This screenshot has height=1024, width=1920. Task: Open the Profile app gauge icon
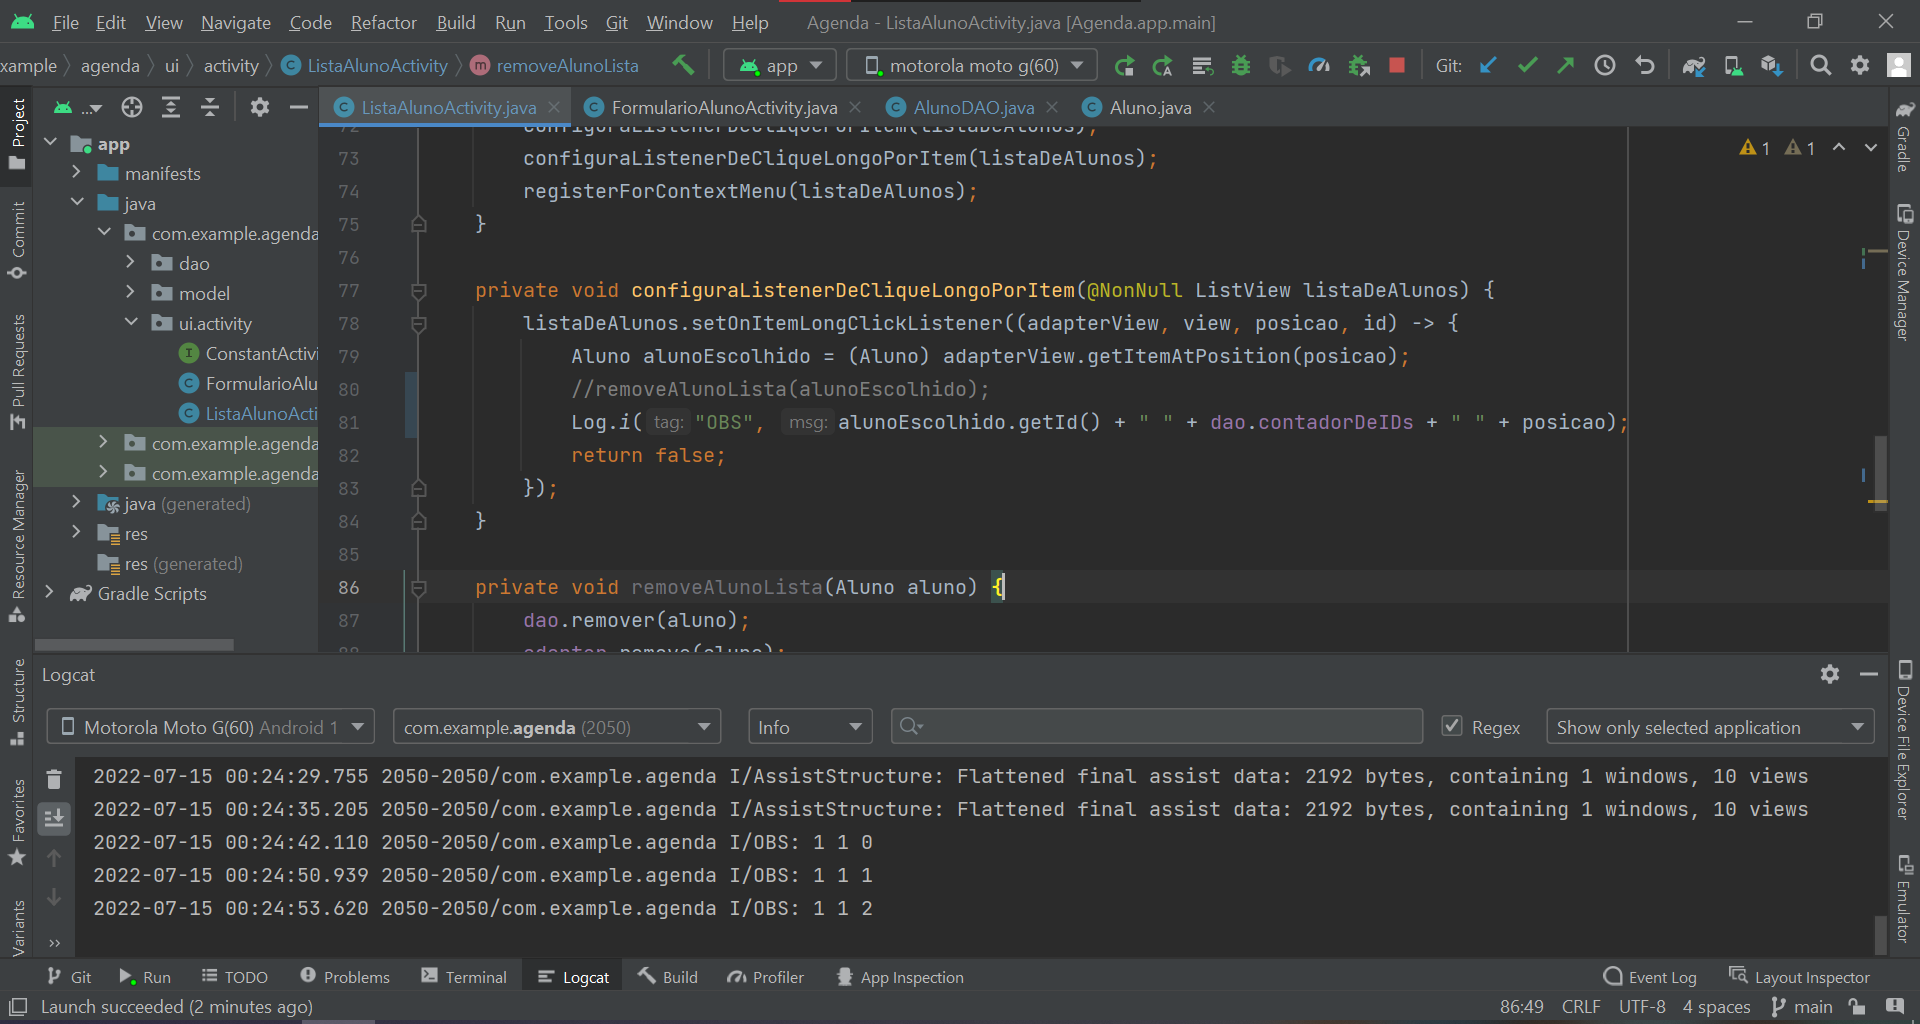click(x=1319, y=66)
